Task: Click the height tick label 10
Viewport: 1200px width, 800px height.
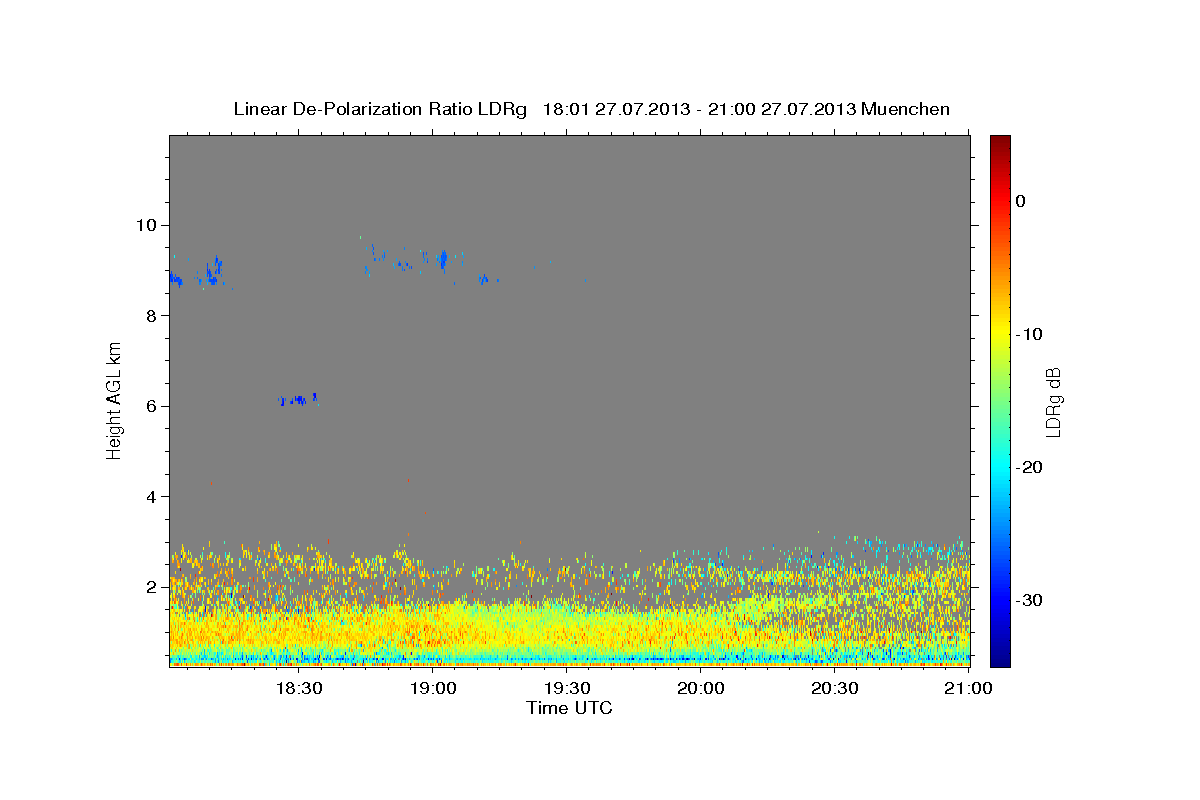Action: (x=149, y=225)
